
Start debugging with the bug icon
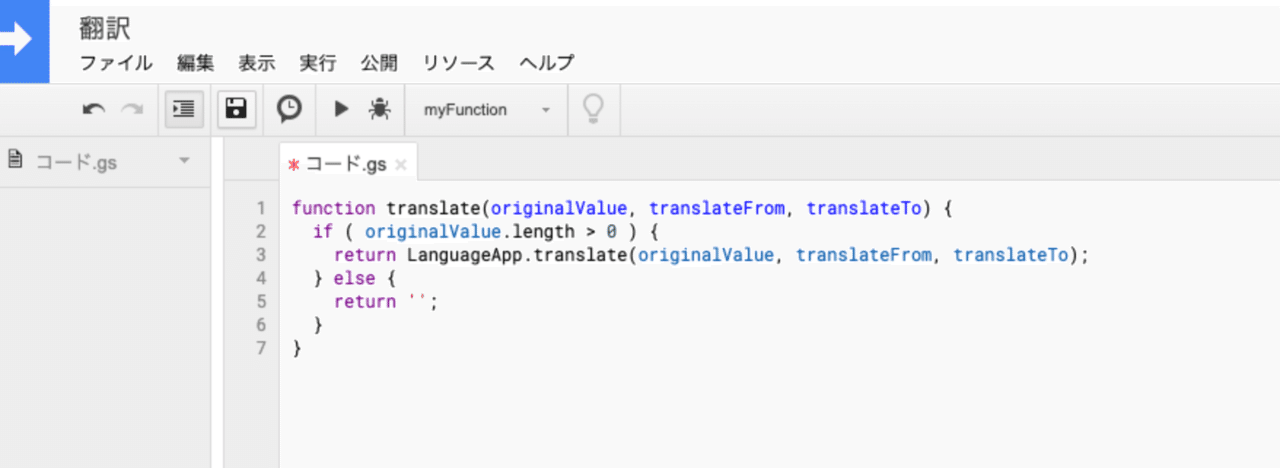point(379,110)
